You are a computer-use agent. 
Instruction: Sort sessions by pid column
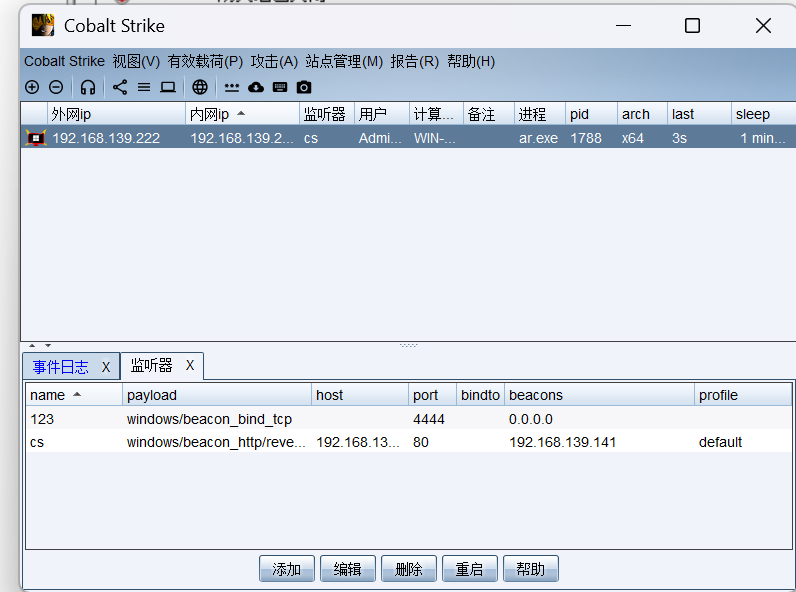[591, 114]
